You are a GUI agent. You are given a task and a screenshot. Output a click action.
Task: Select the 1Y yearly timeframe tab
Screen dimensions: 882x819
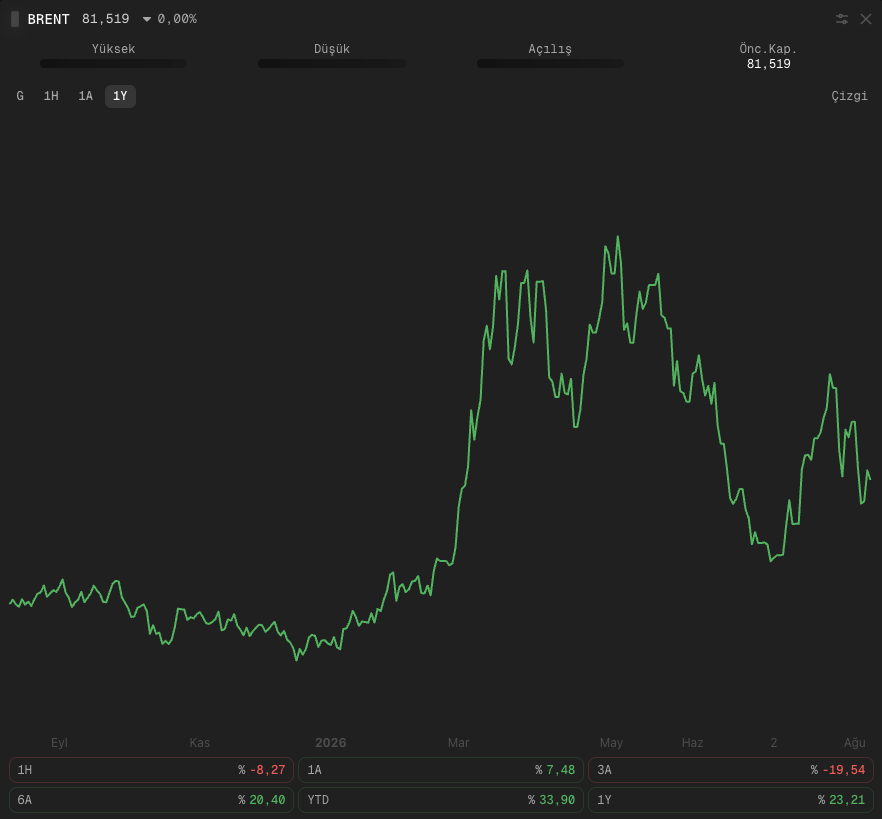(x=120, y=96)
